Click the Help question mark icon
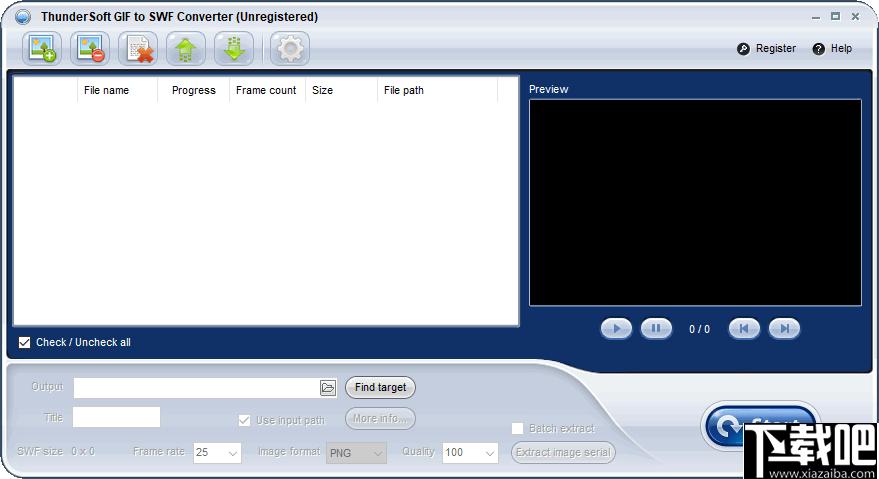Screen dimensions: 879x479 point(818,49)
